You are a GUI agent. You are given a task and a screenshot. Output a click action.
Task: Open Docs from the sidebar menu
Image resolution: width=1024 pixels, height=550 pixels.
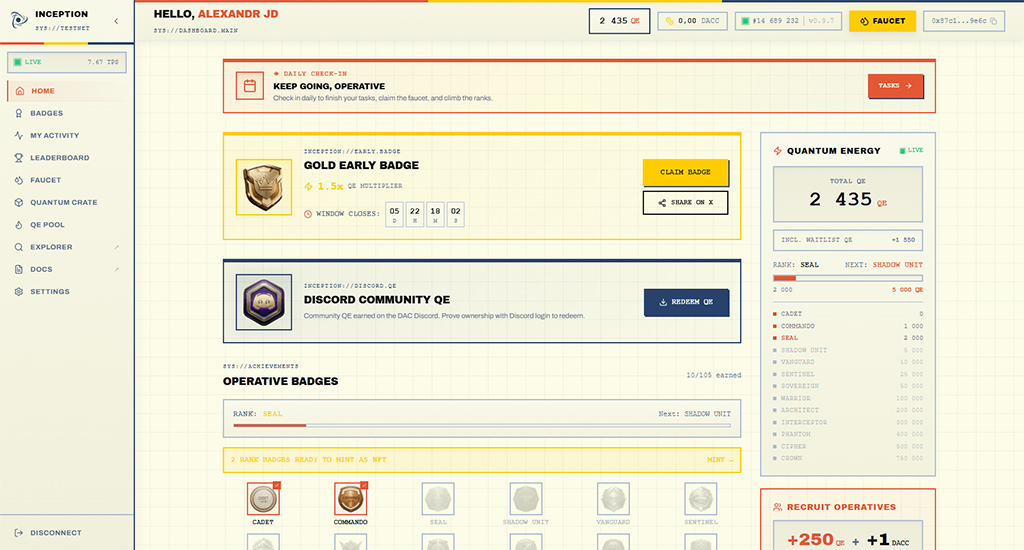tap(41, 270)
